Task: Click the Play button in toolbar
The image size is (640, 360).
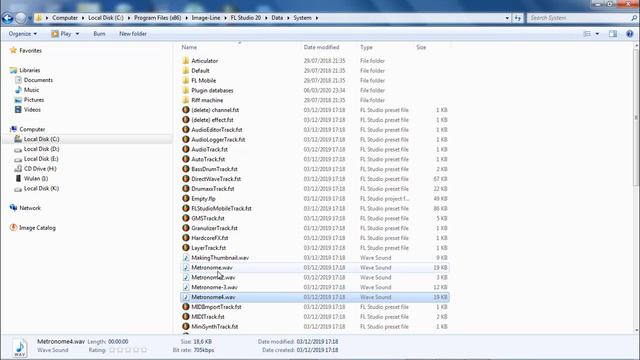Action: coord(61,34)
